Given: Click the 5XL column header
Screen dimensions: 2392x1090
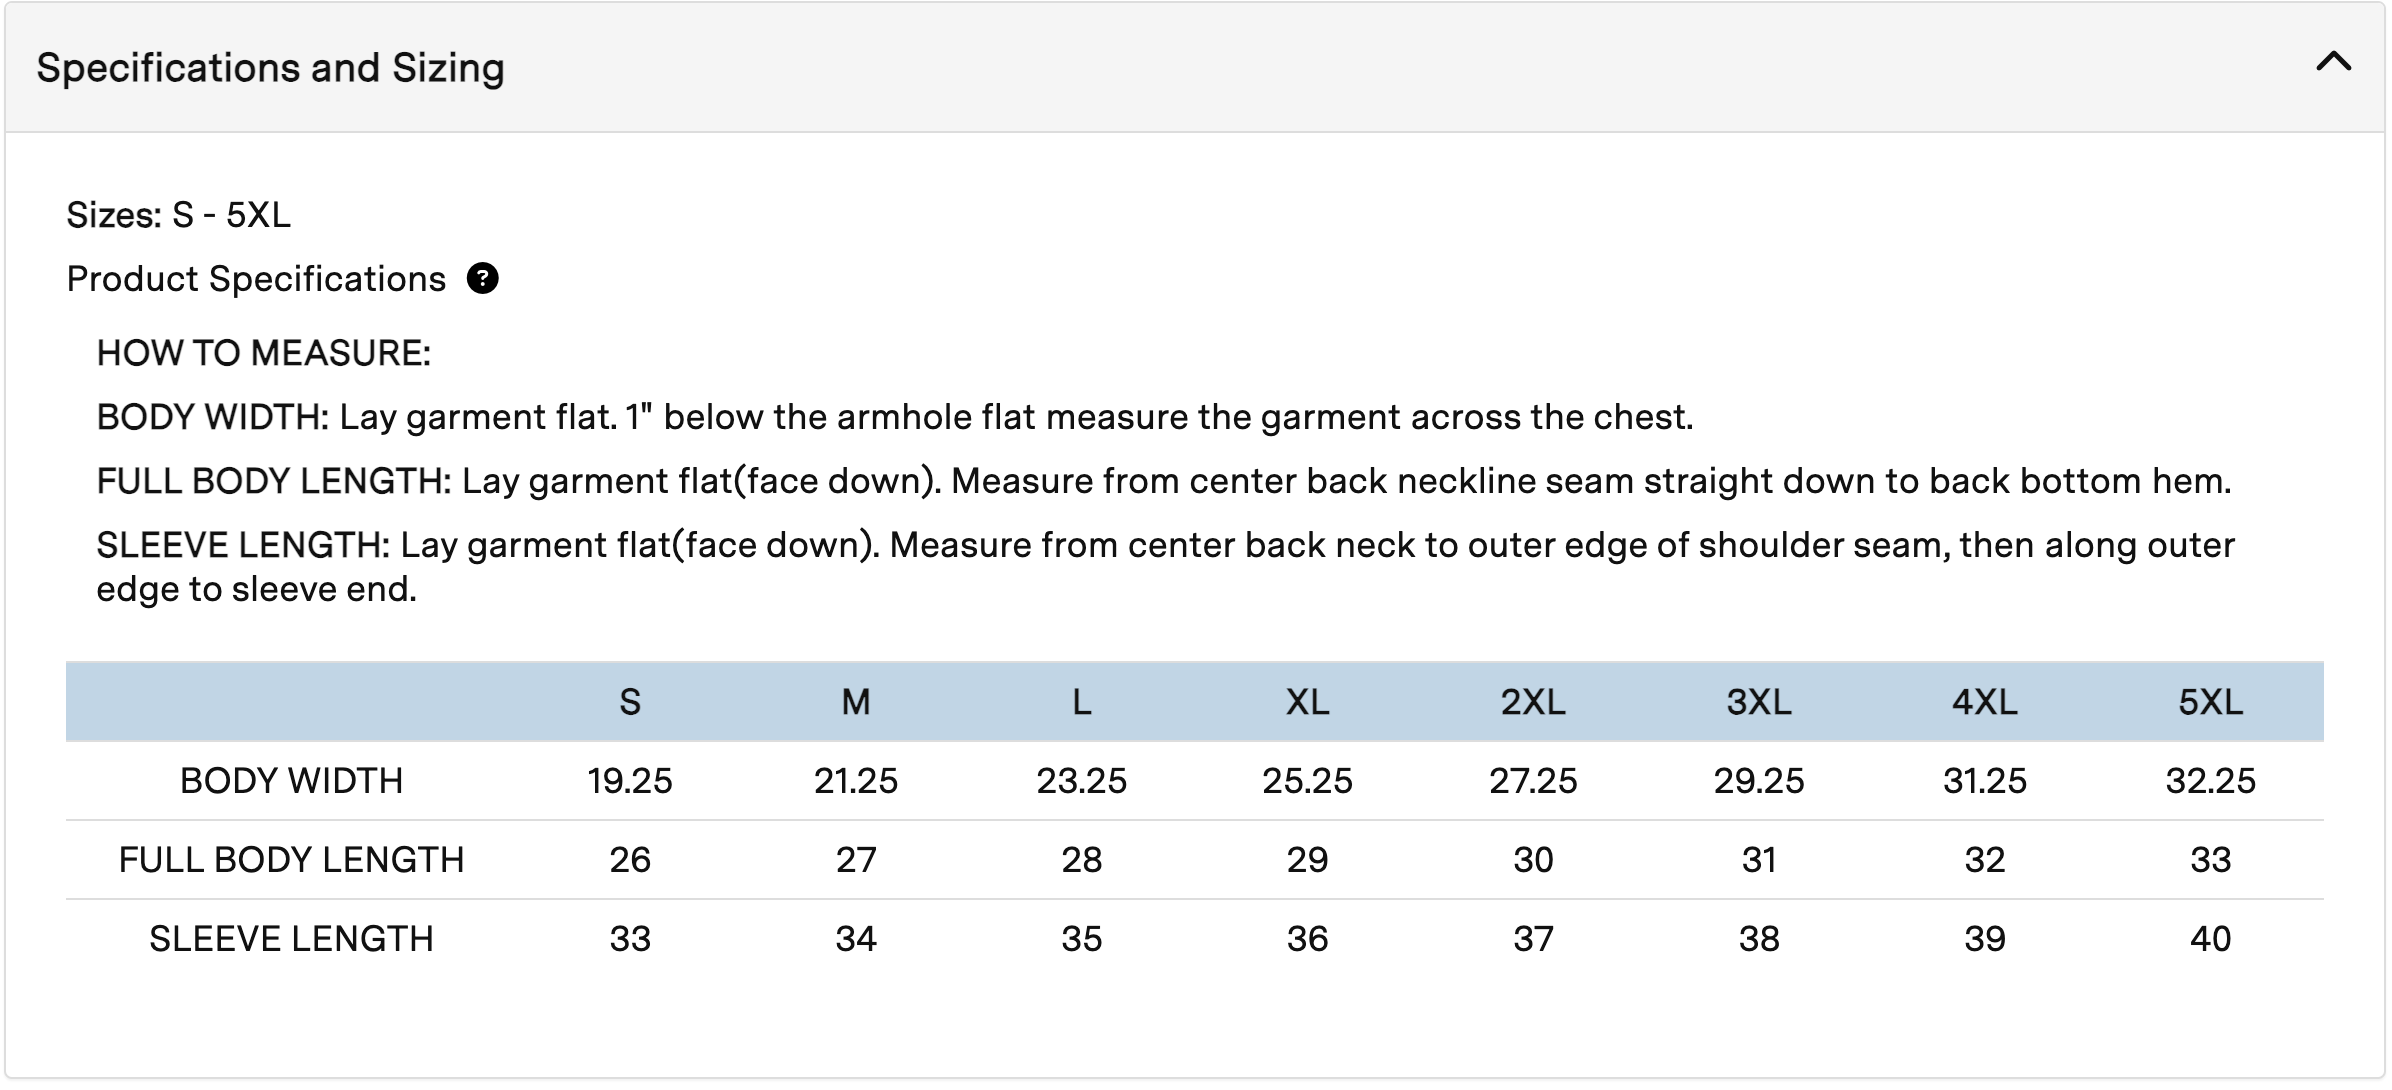Looking at the screenshot, I should click(x=2210, y=702).
